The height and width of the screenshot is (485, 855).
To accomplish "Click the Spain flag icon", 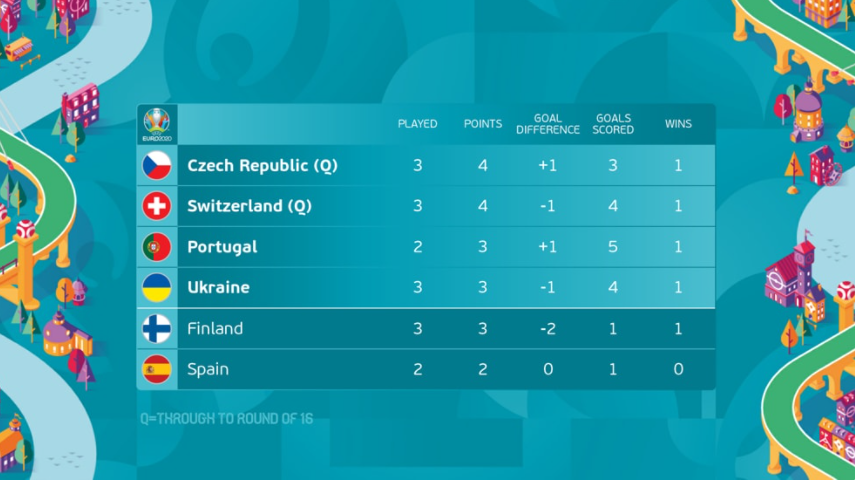I will click(157, 369).
